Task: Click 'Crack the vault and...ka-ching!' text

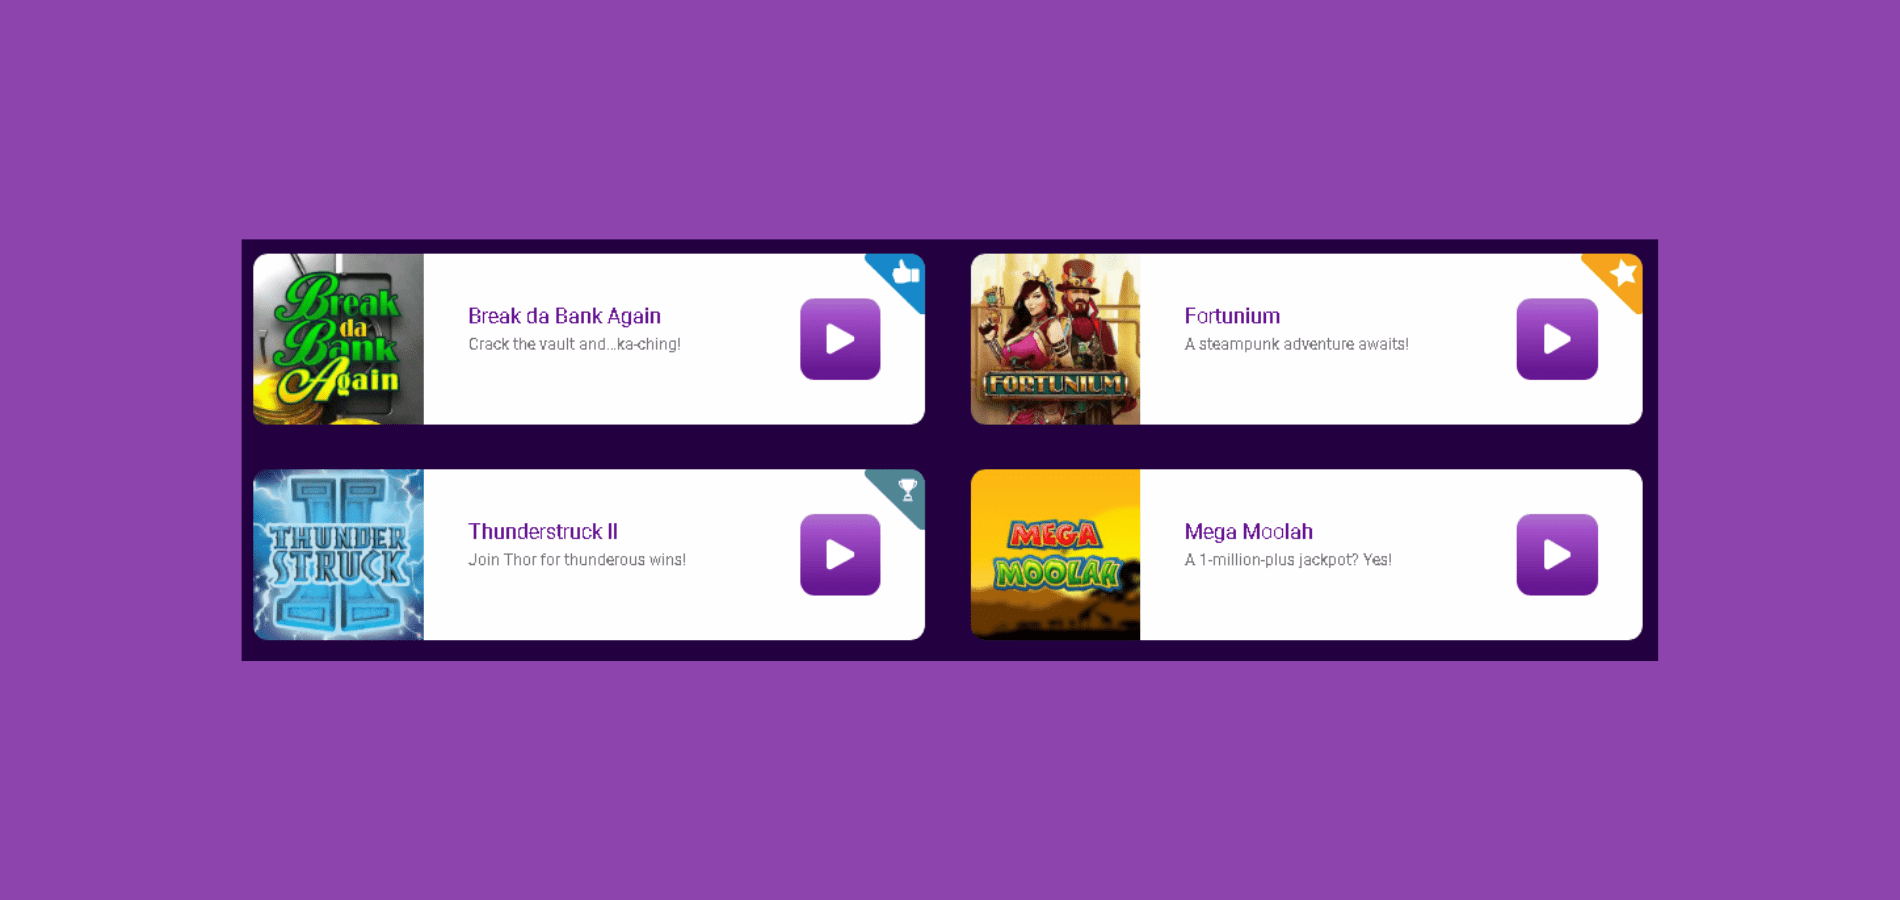Action: click(574, 344)
